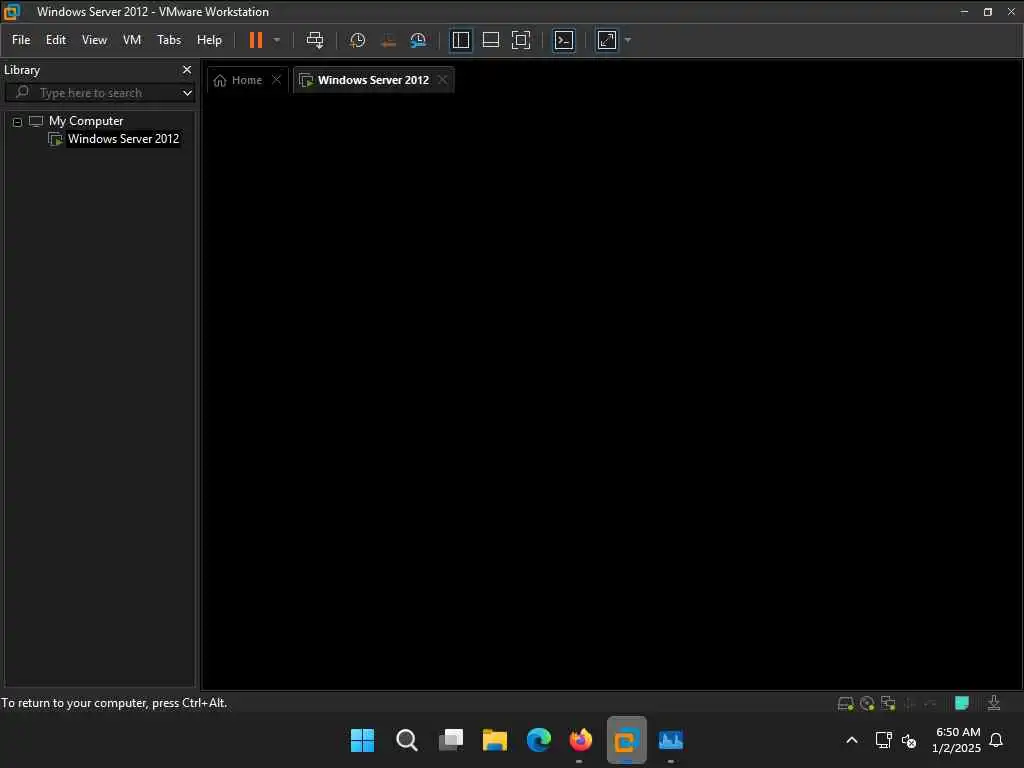The width and height of the screenshot is (1024, 768).
Task: Click the CD/DVD drive status icon
Action: coord(867,703)
